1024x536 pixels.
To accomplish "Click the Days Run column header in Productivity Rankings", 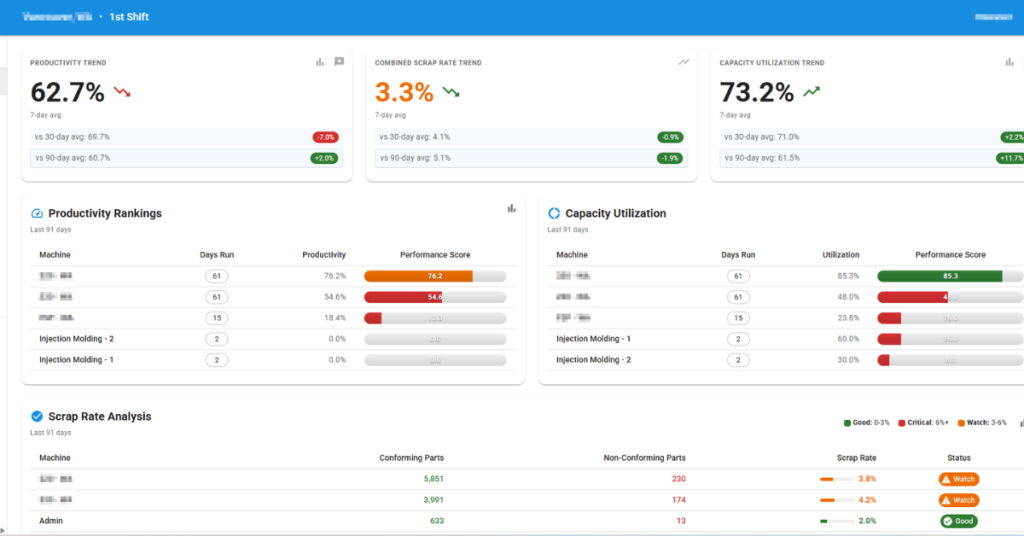I will point(217,255).
